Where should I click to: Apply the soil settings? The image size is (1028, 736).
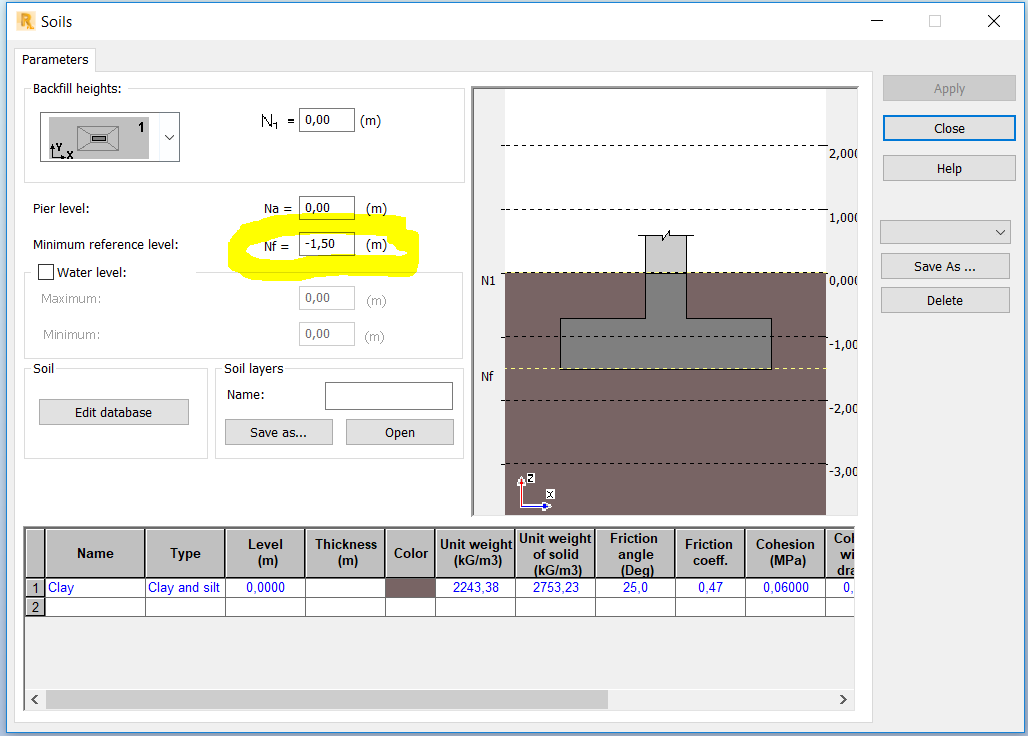[948, 88]
